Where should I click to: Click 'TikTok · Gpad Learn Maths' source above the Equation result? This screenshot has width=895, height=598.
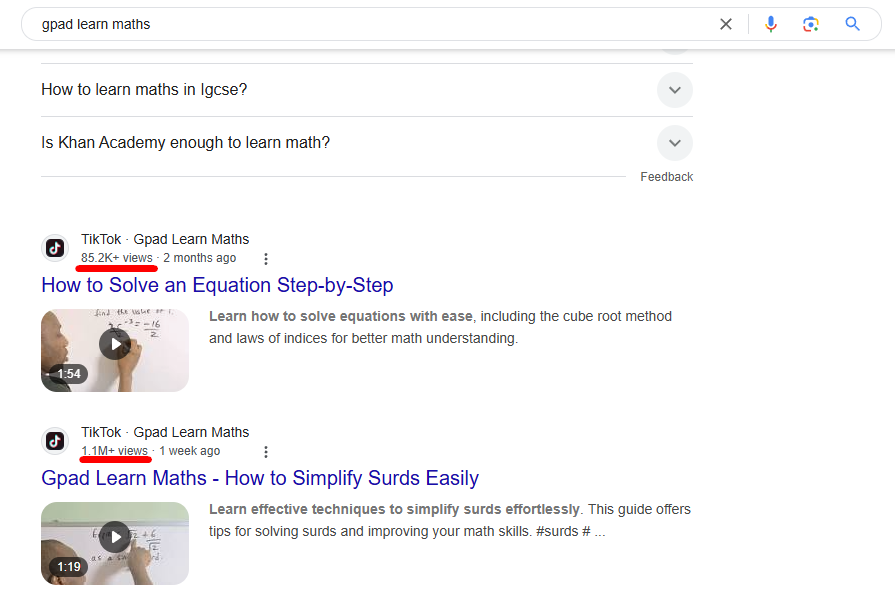[165, 239]
